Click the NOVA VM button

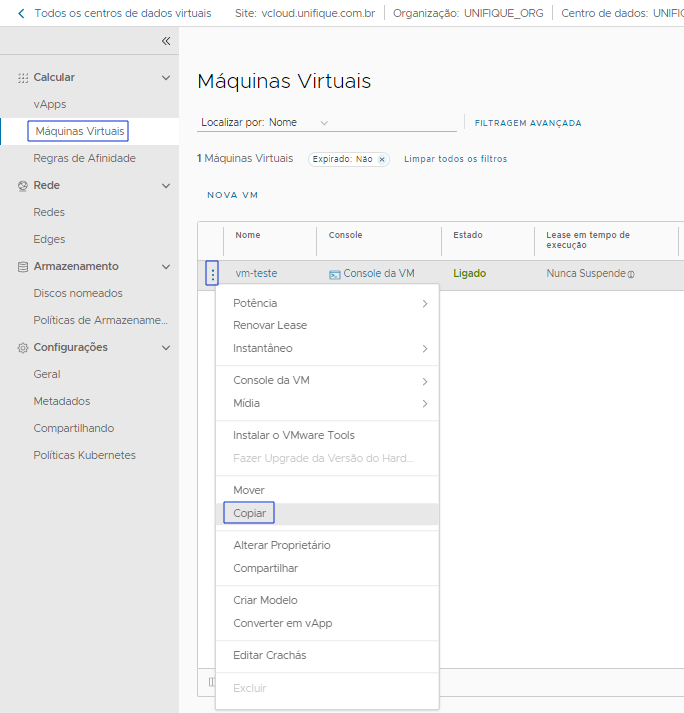pos(232,195)
